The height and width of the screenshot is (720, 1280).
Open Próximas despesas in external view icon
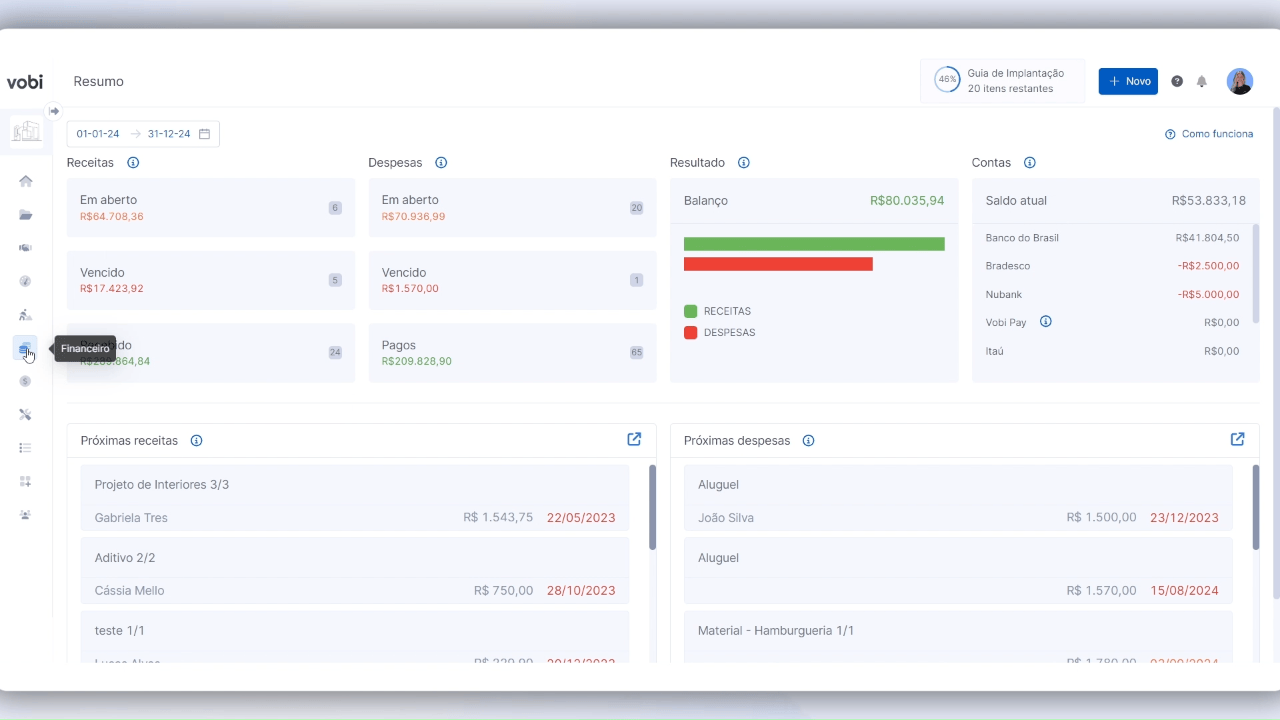click(1238, 439)
